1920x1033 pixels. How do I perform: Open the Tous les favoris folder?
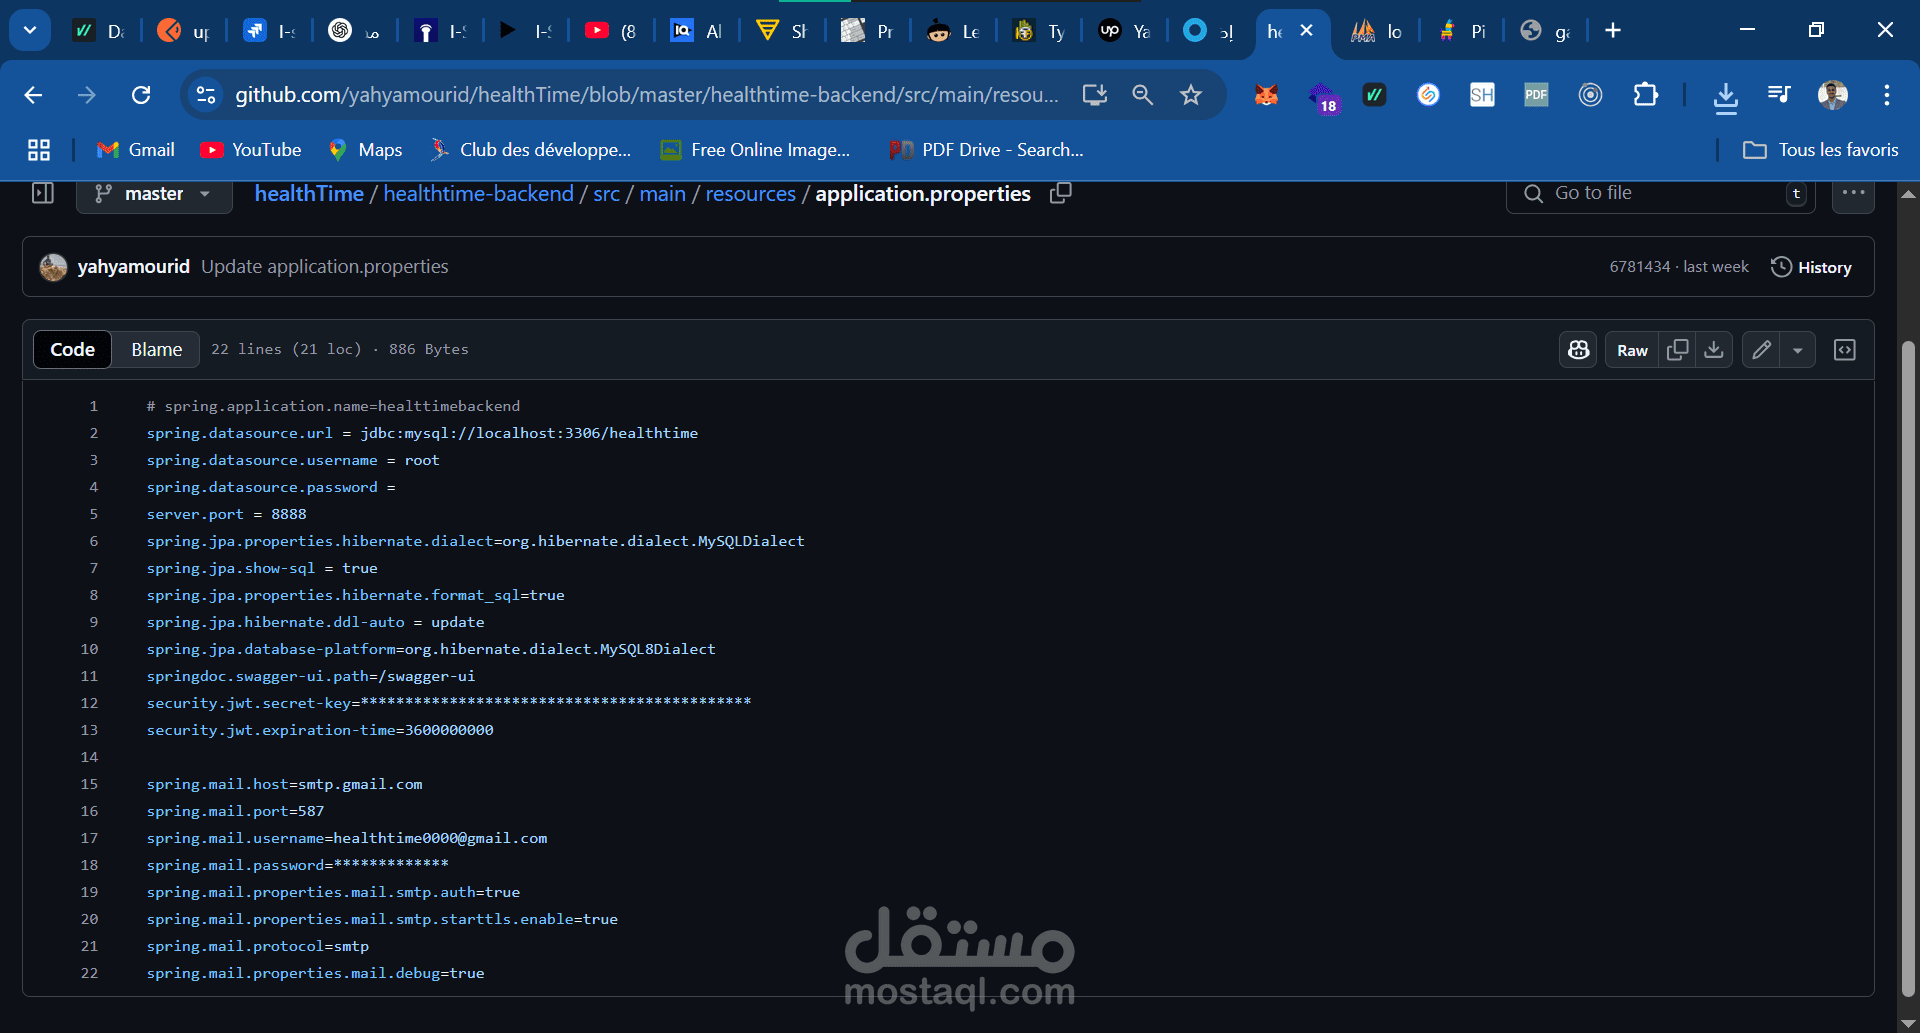[1820, 150]
